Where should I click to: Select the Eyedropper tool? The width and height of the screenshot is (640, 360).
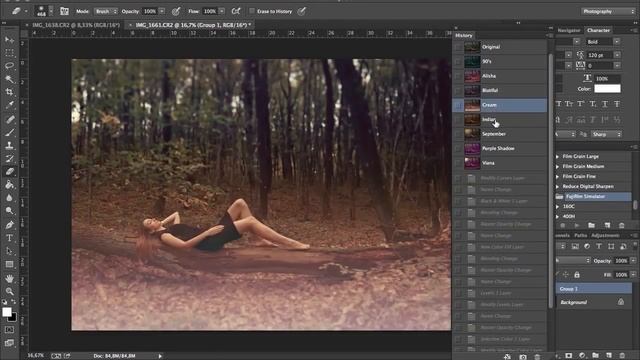point(9,105)
